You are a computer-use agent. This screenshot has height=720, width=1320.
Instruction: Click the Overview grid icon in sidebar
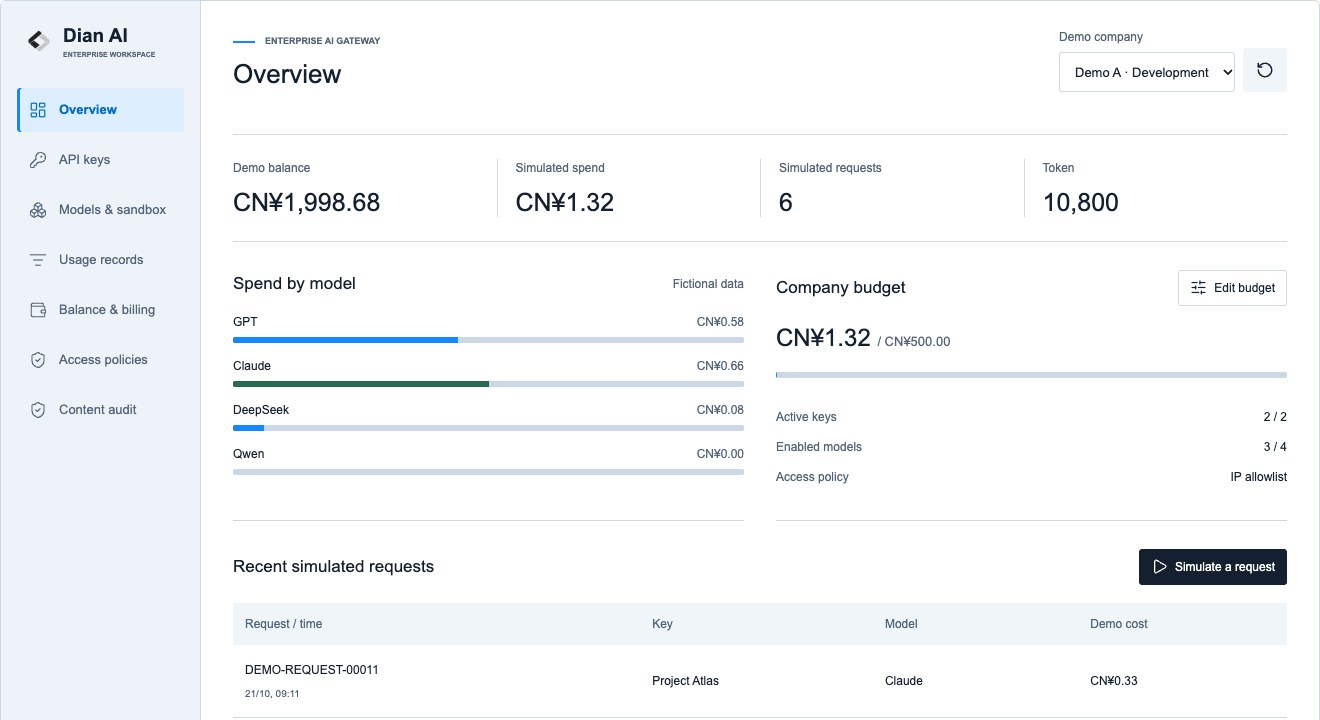point(38,110)
